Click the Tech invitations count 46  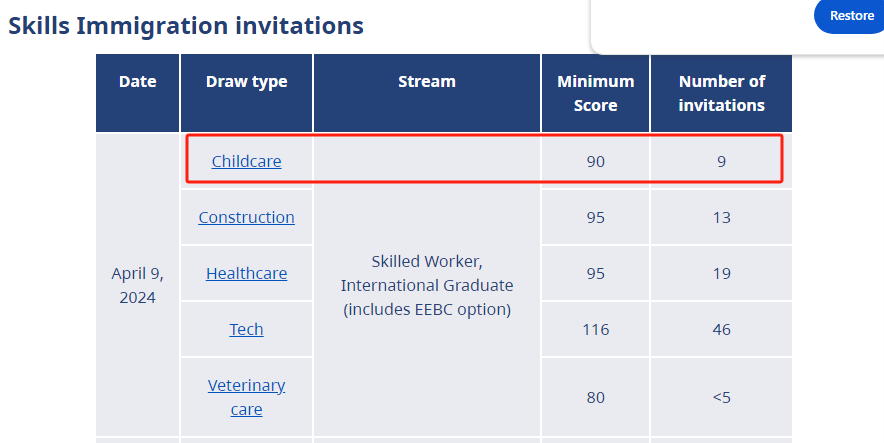click(721, 329)
